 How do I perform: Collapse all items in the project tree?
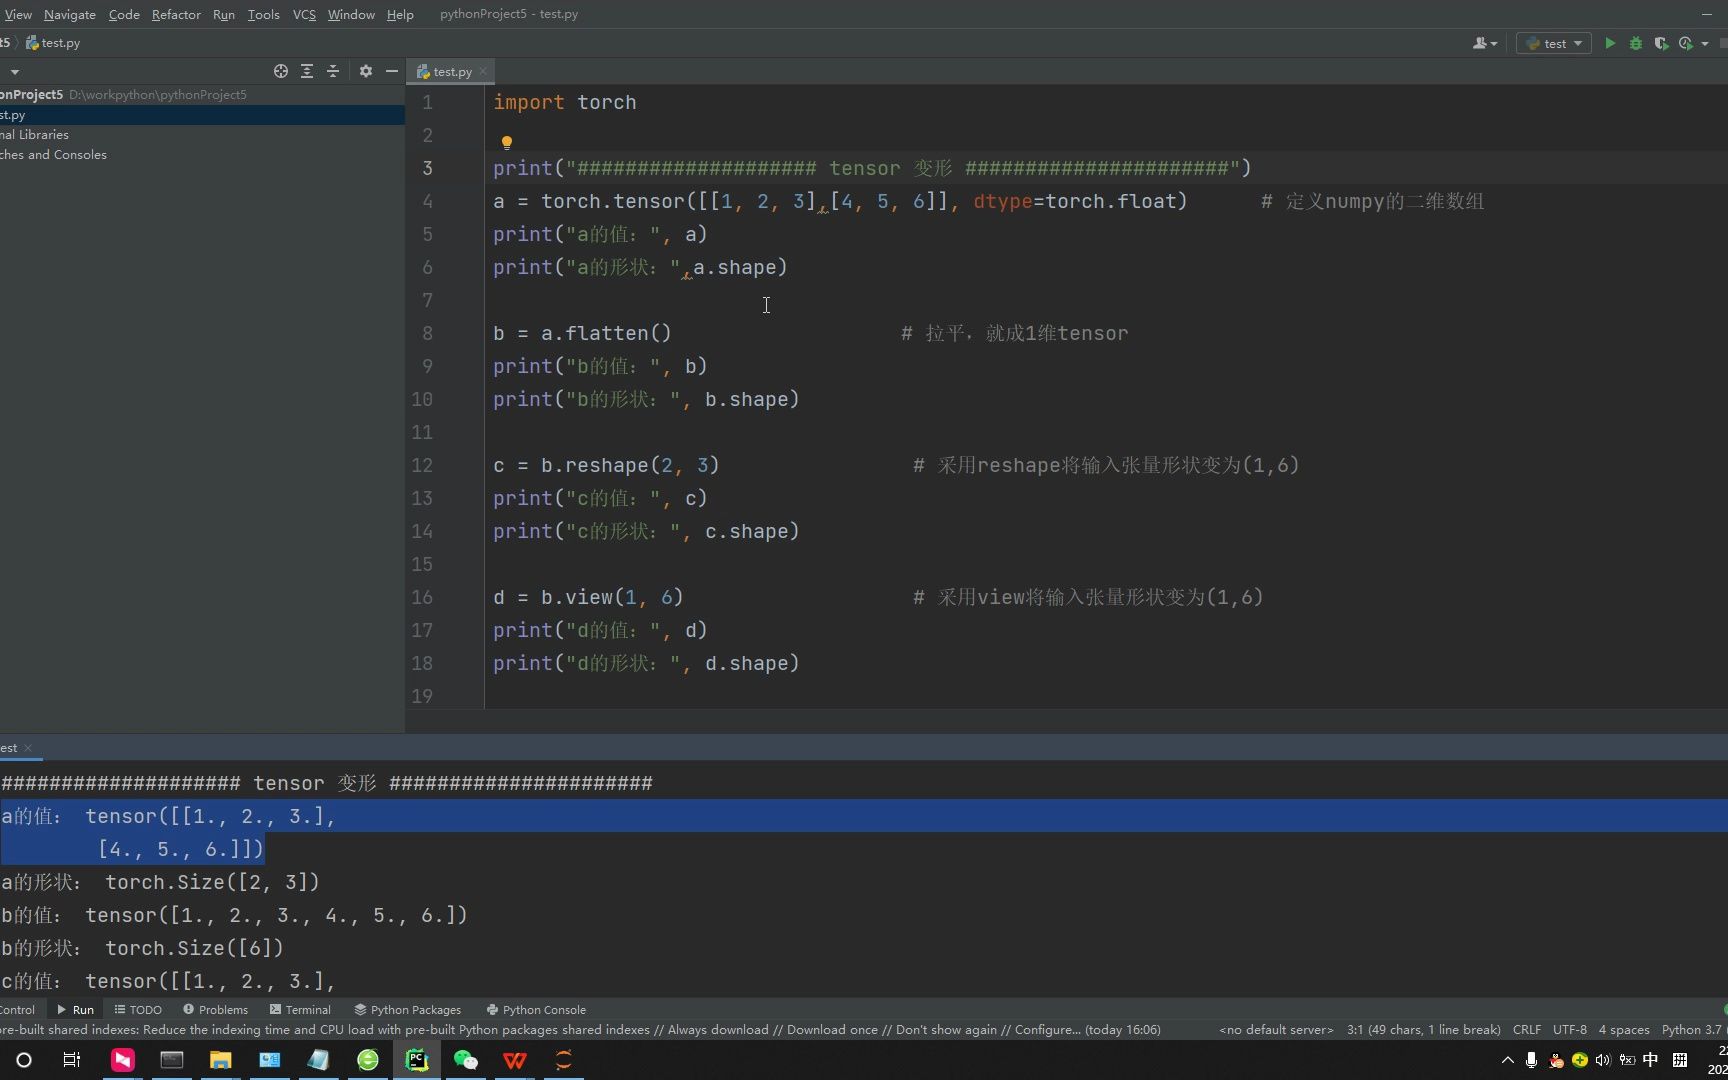pos(333,71)
